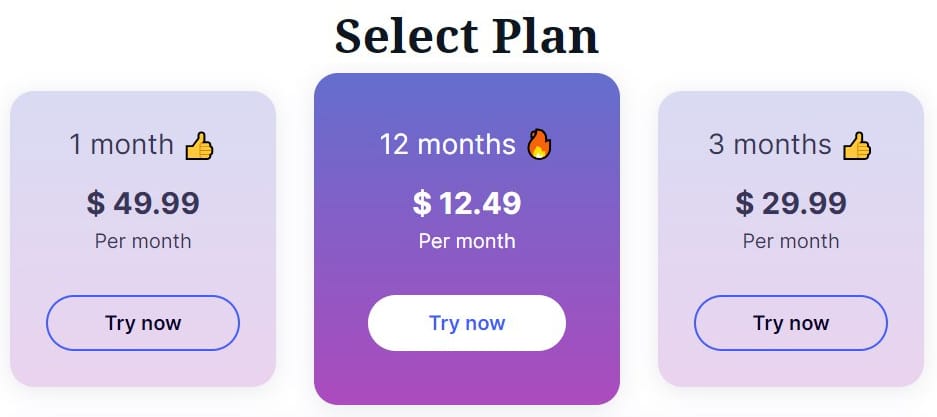Click Try now on the 3 months plan

(791, 323)
